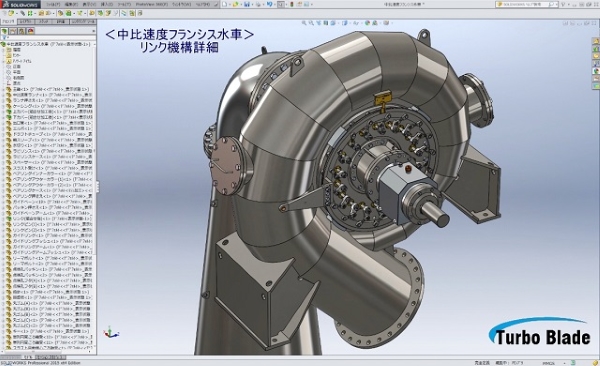Click the Print icon in the top toolbar
Viewport: 600px width, 366px height.
click(259, 4)
